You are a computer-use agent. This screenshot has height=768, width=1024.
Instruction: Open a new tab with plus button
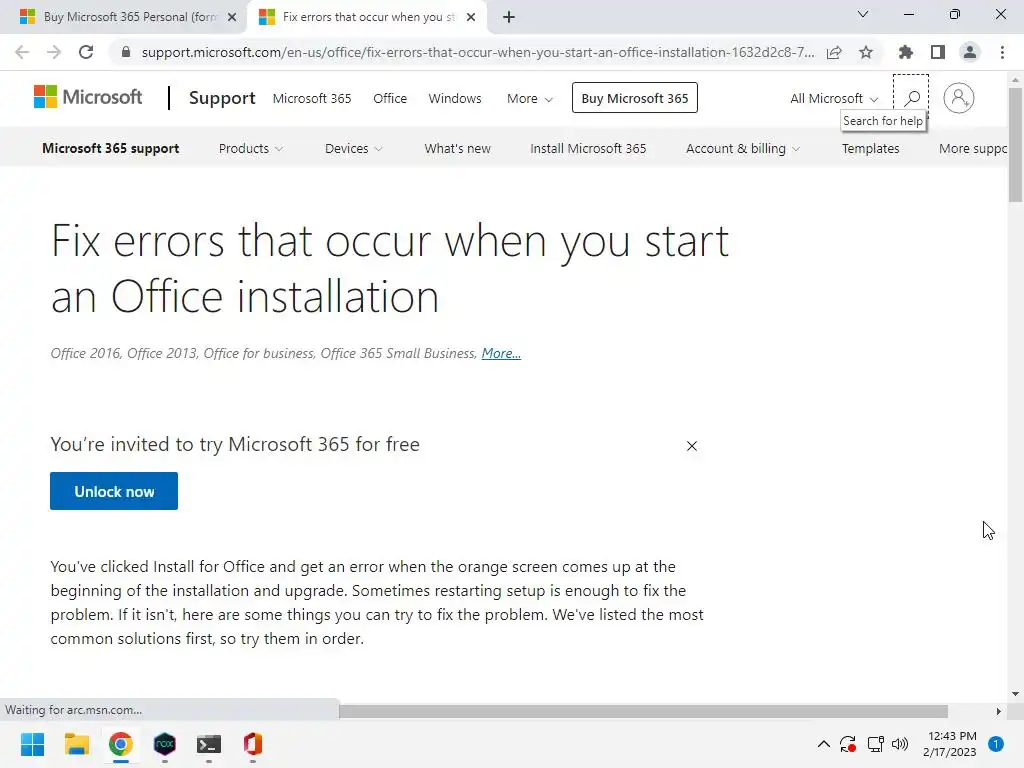pyautogui.click(x=509, y=17)
